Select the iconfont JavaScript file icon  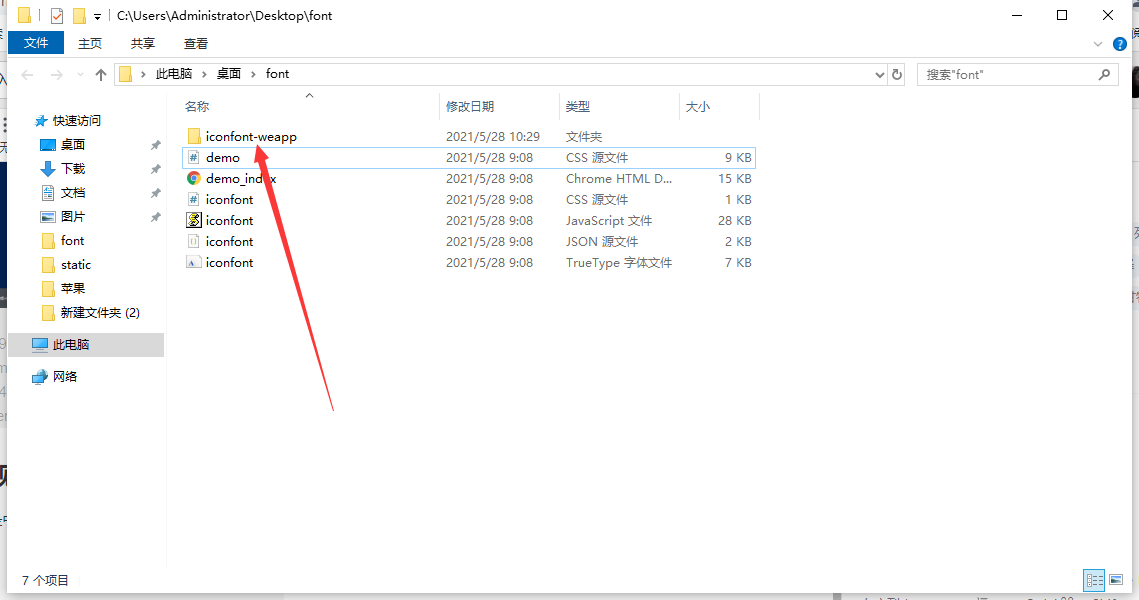point(193,220)
